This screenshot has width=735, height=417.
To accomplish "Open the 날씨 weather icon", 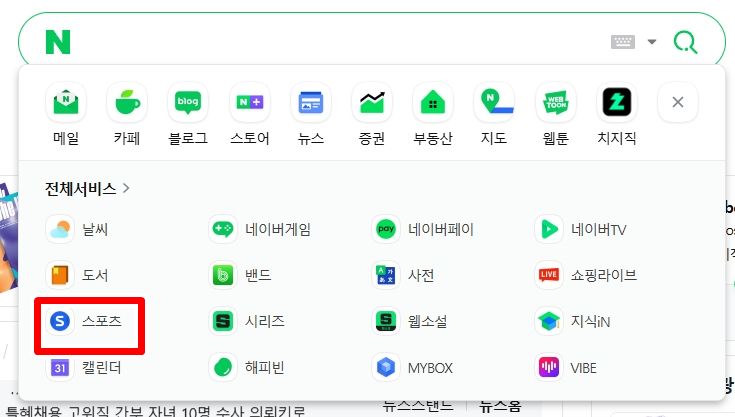I will (x=60, y=229).
